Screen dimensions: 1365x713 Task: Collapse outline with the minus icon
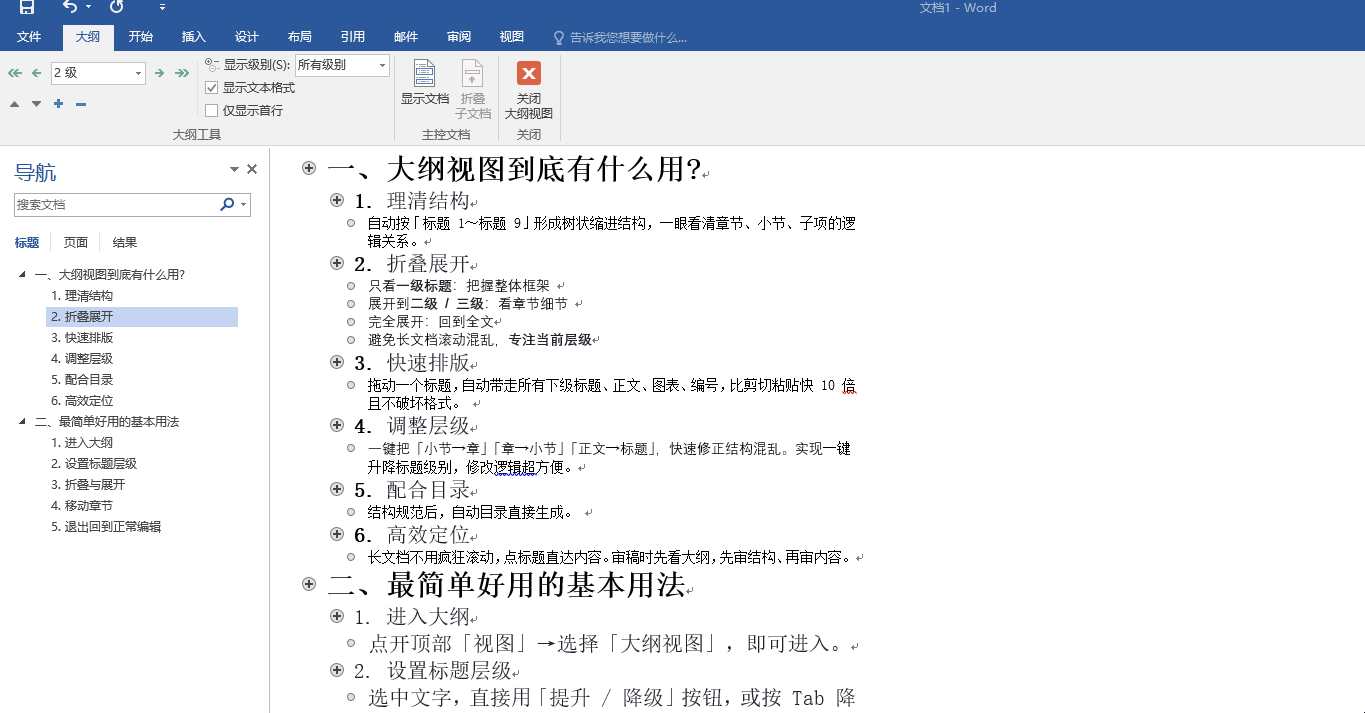point(80,103)
